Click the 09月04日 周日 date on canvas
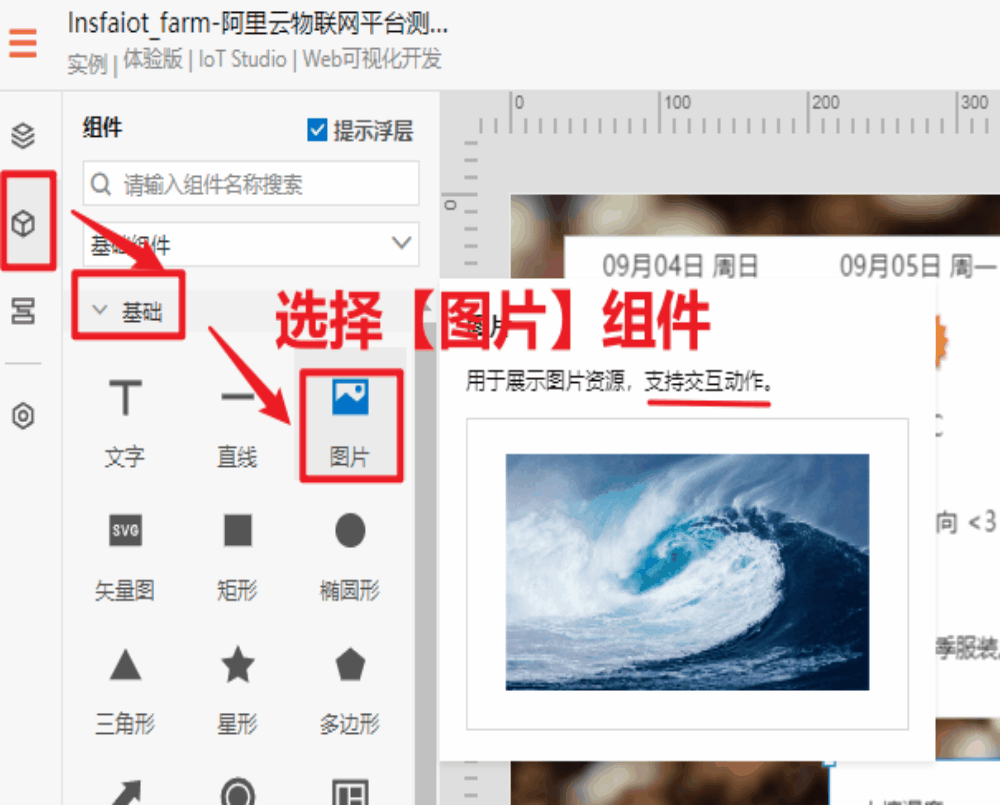 point(680,266)
